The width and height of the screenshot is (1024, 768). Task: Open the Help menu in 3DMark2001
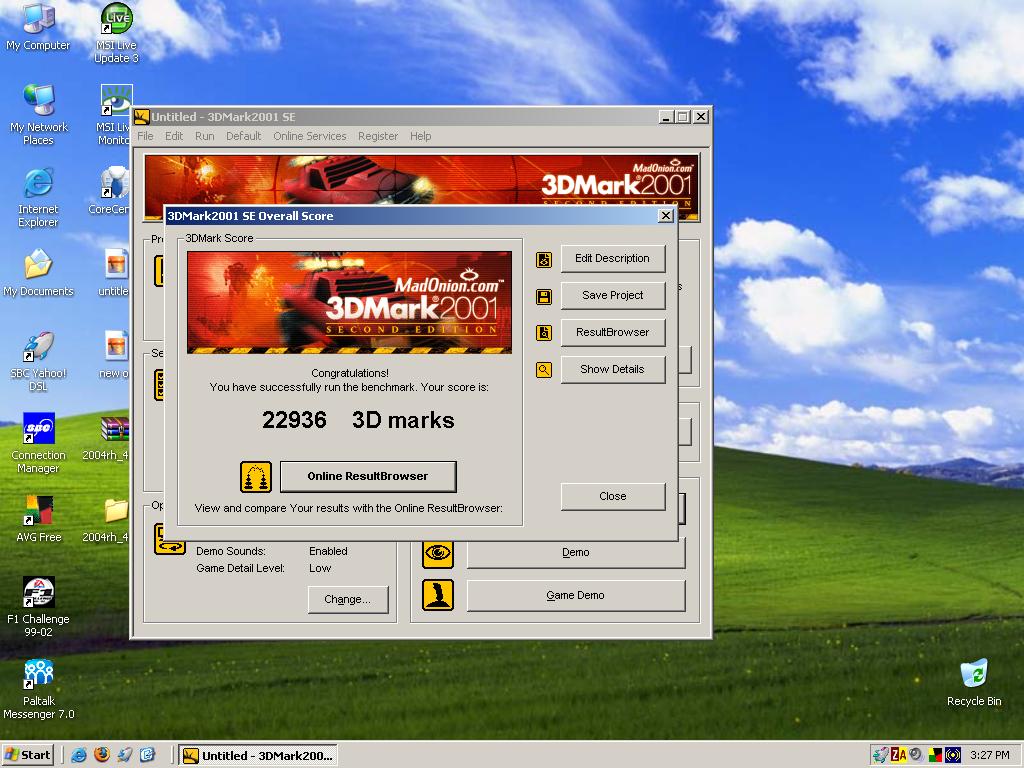[x=421, y=136]
